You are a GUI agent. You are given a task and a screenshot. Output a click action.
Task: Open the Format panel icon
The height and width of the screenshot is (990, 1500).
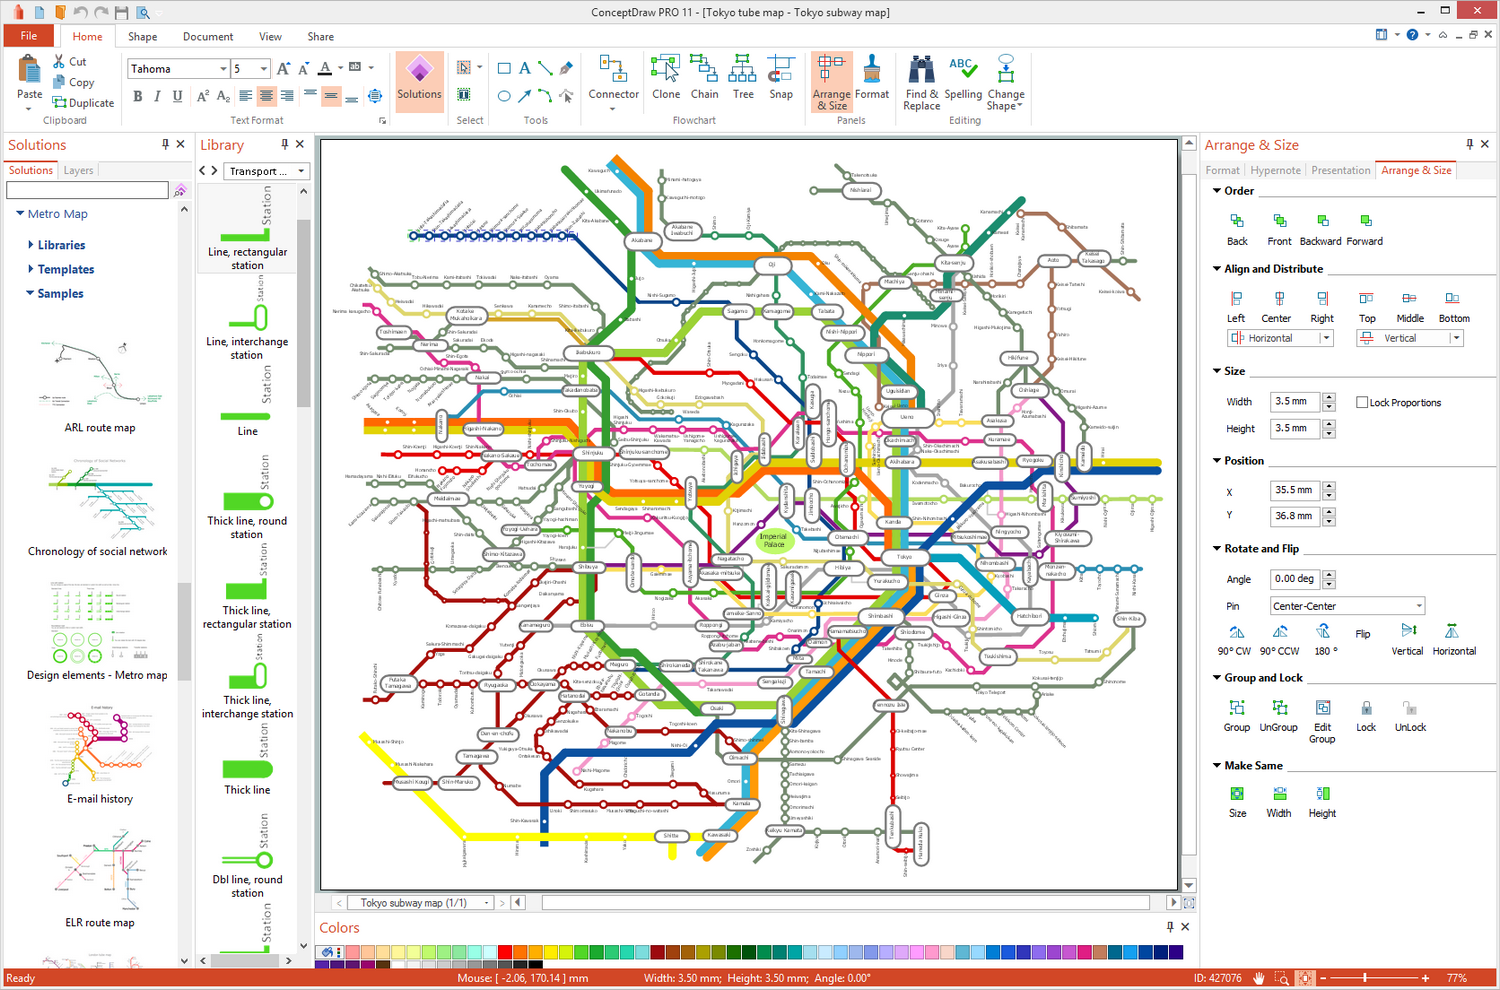[x=872, y=78]
